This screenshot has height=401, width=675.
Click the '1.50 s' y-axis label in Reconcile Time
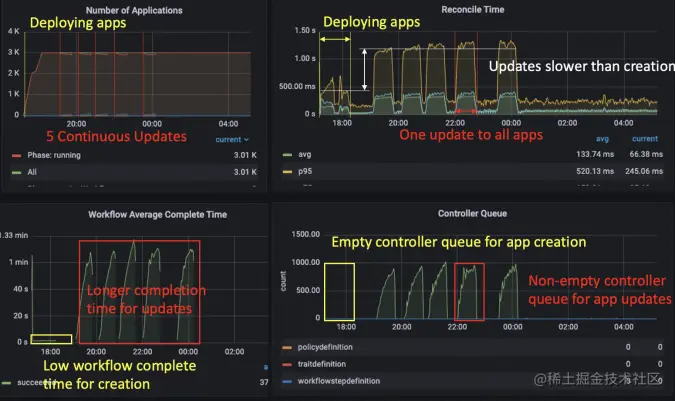tap(305, 30)
